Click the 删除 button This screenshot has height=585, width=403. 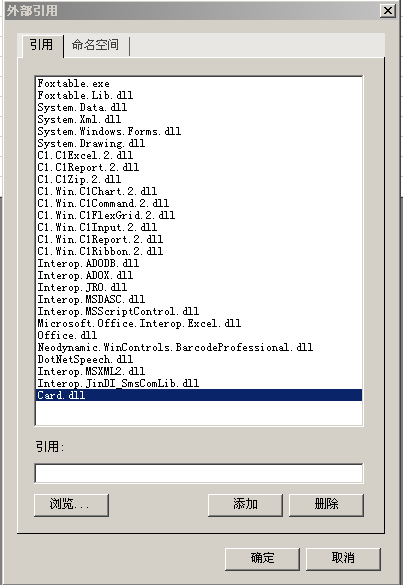click(x=326, y=505)
